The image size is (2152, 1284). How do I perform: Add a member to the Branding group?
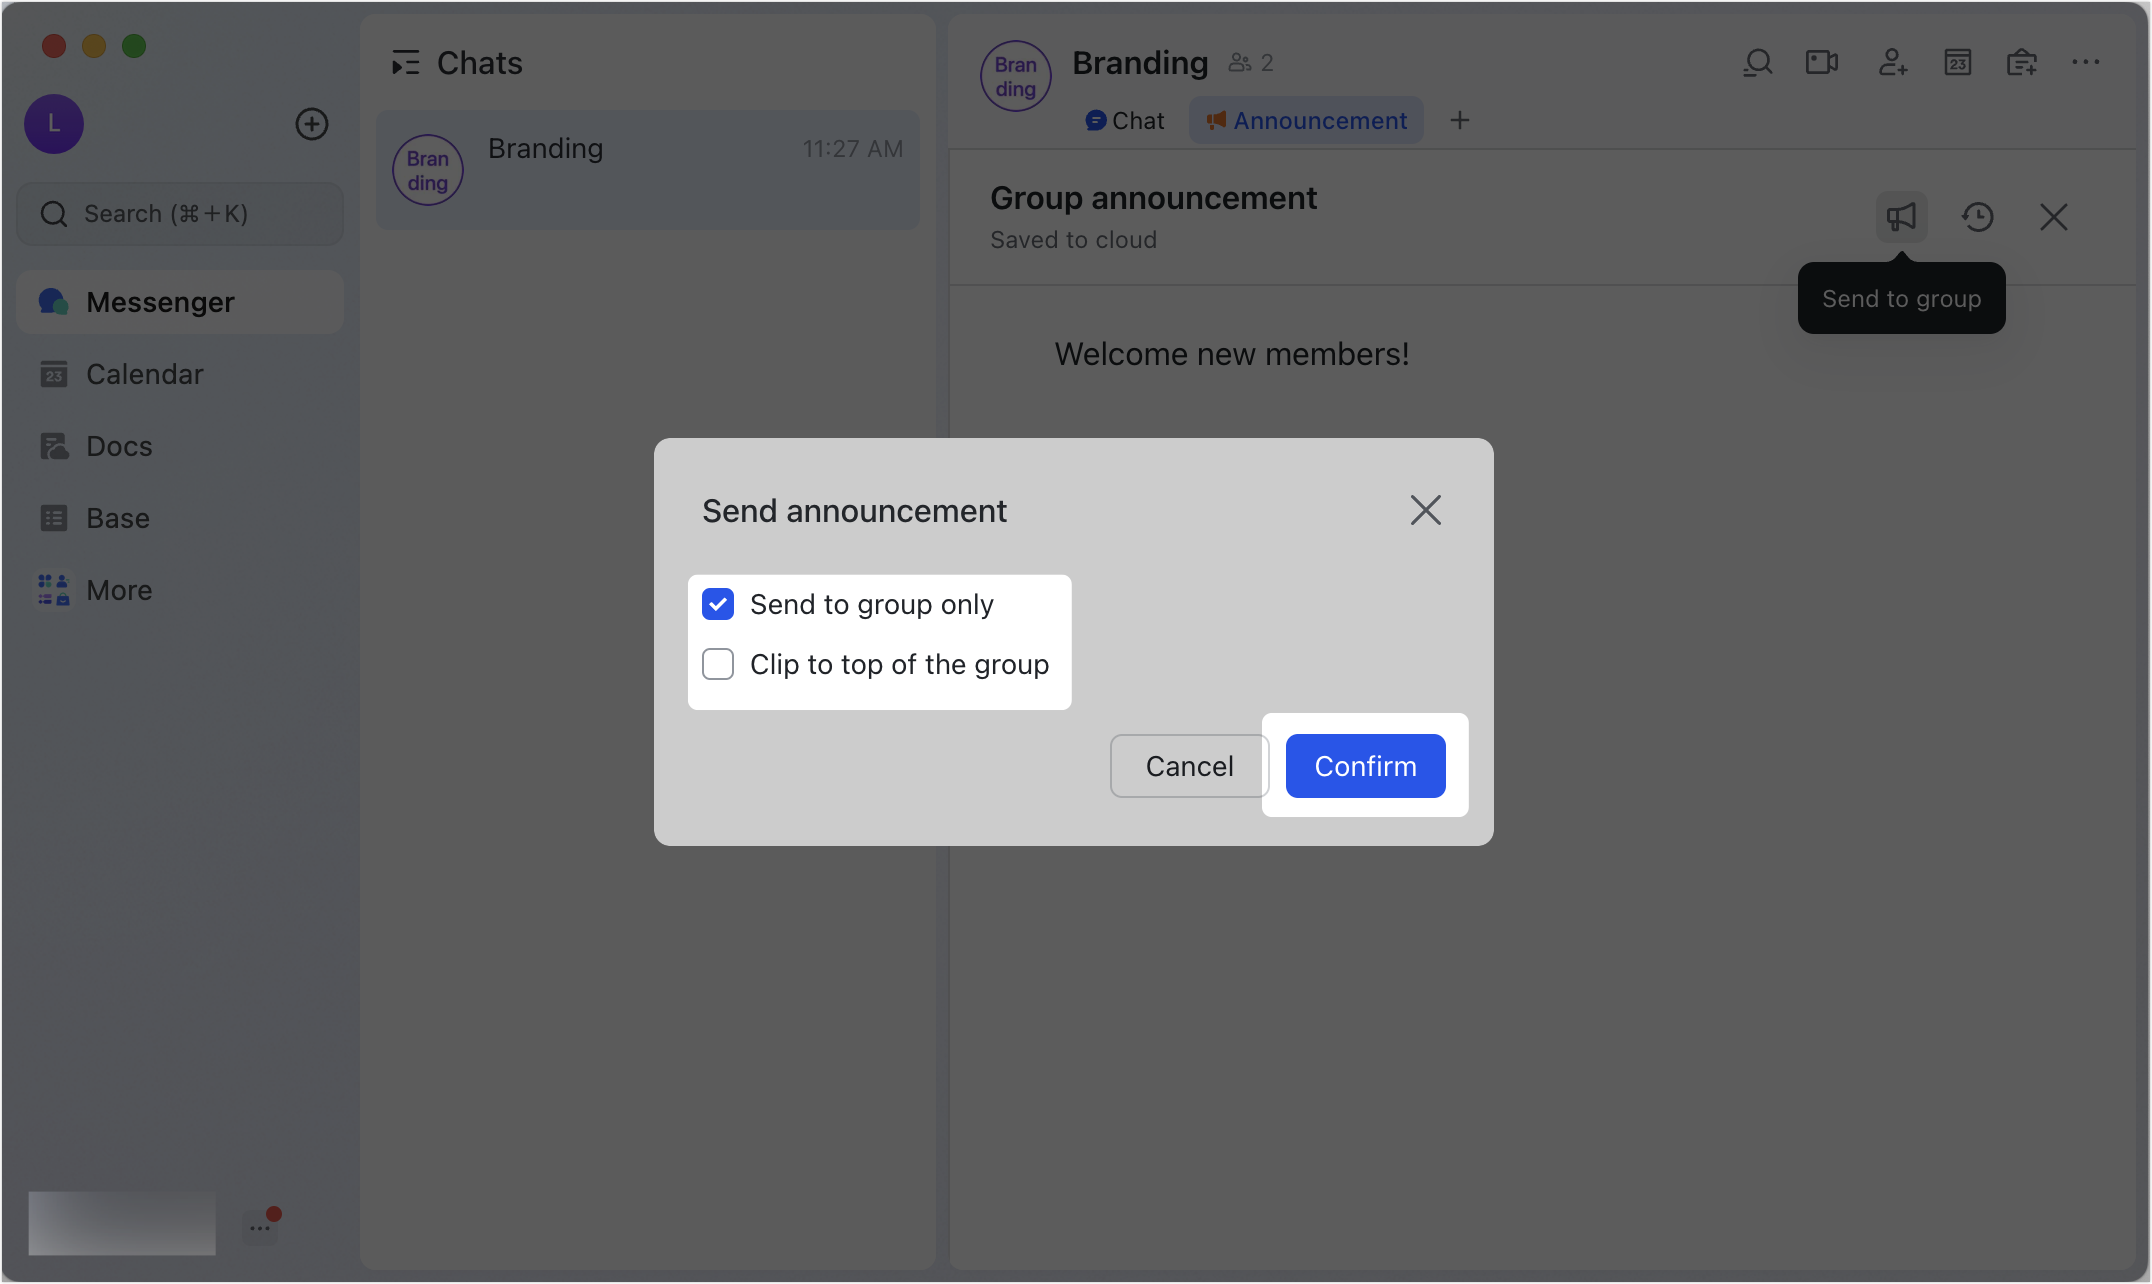[1891, 62]
